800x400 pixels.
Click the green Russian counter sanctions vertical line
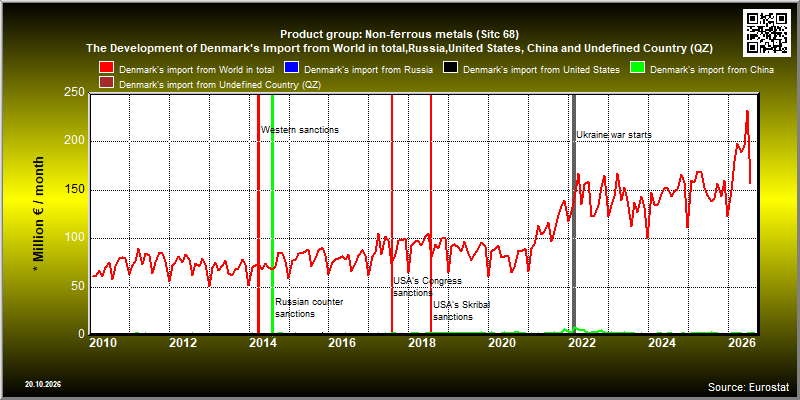272,214
